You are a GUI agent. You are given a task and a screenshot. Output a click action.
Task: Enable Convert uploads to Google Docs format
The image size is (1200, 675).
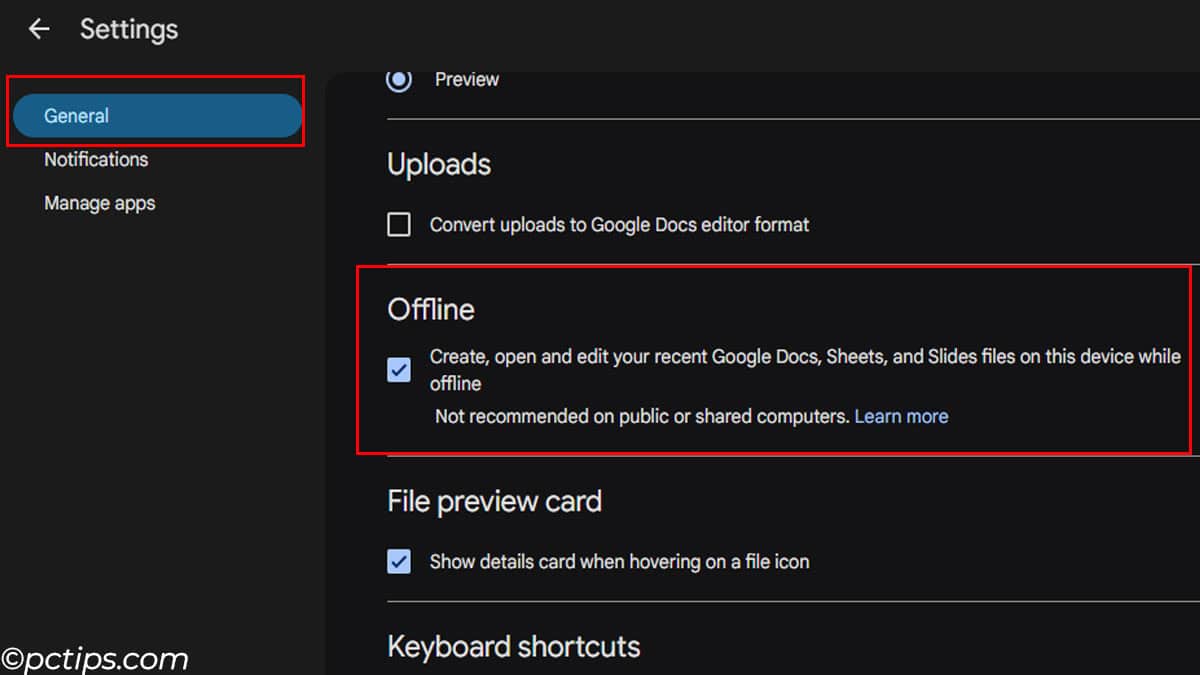pyautogui.click(x=399, y=224)
